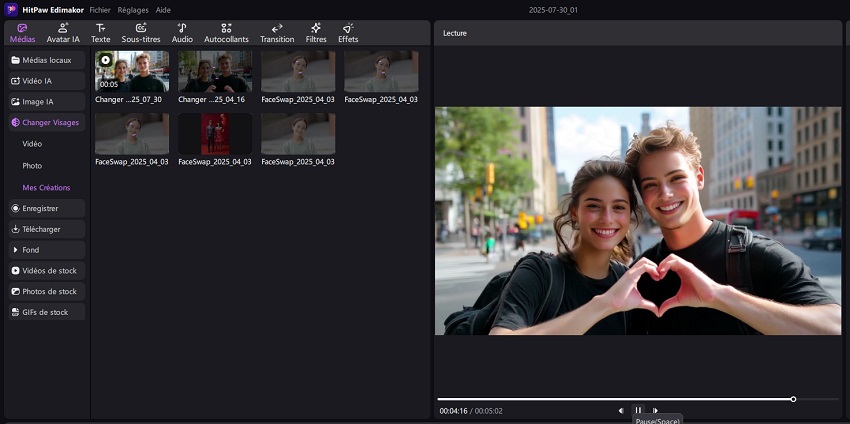Screen dimensions: 850x424
Task: Open Médias locaux in sidebar
Action: click(x=45, y=60)
